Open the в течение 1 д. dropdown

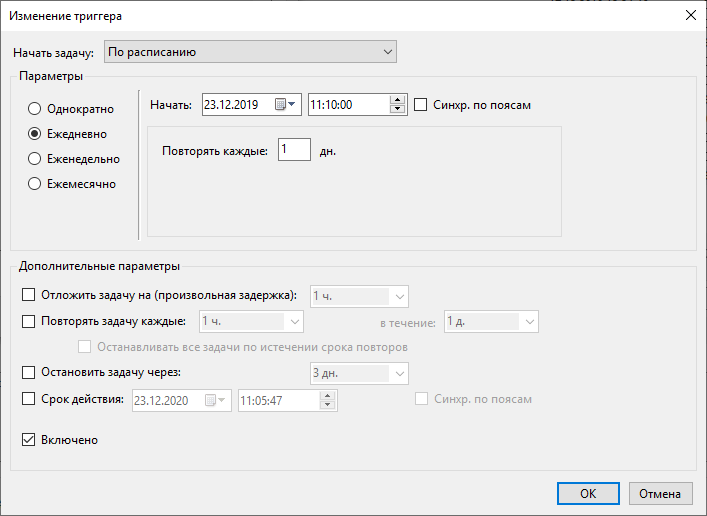pos(491,322)
